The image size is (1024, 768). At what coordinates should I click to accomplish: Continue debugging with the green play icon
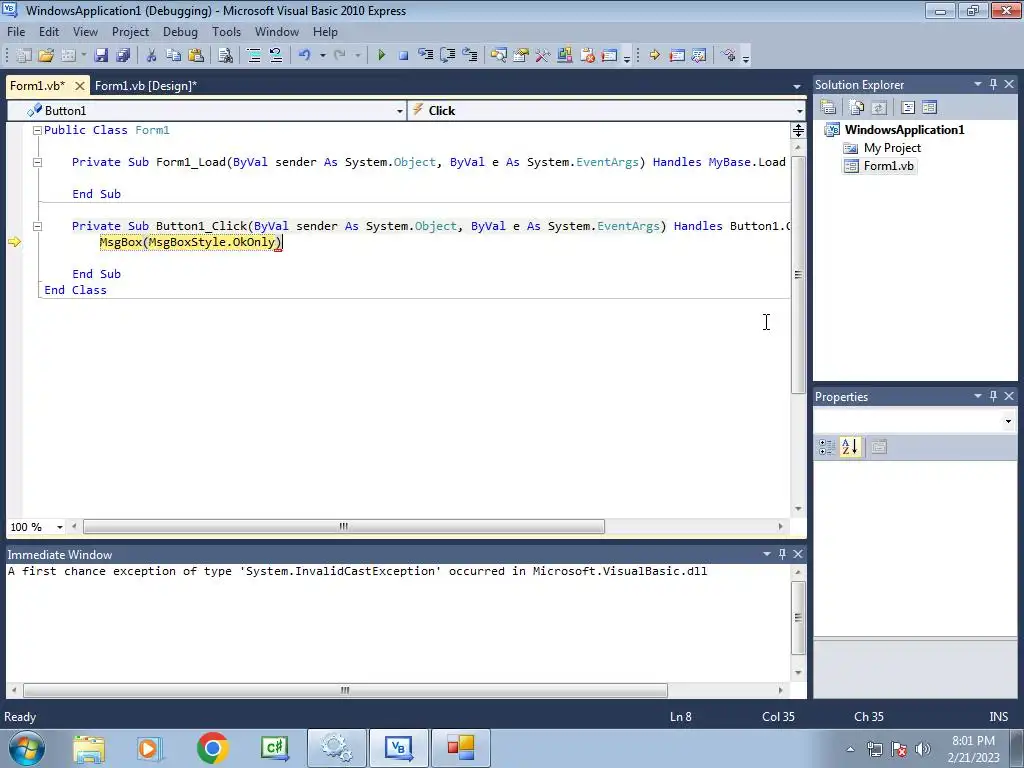point(381,56)
